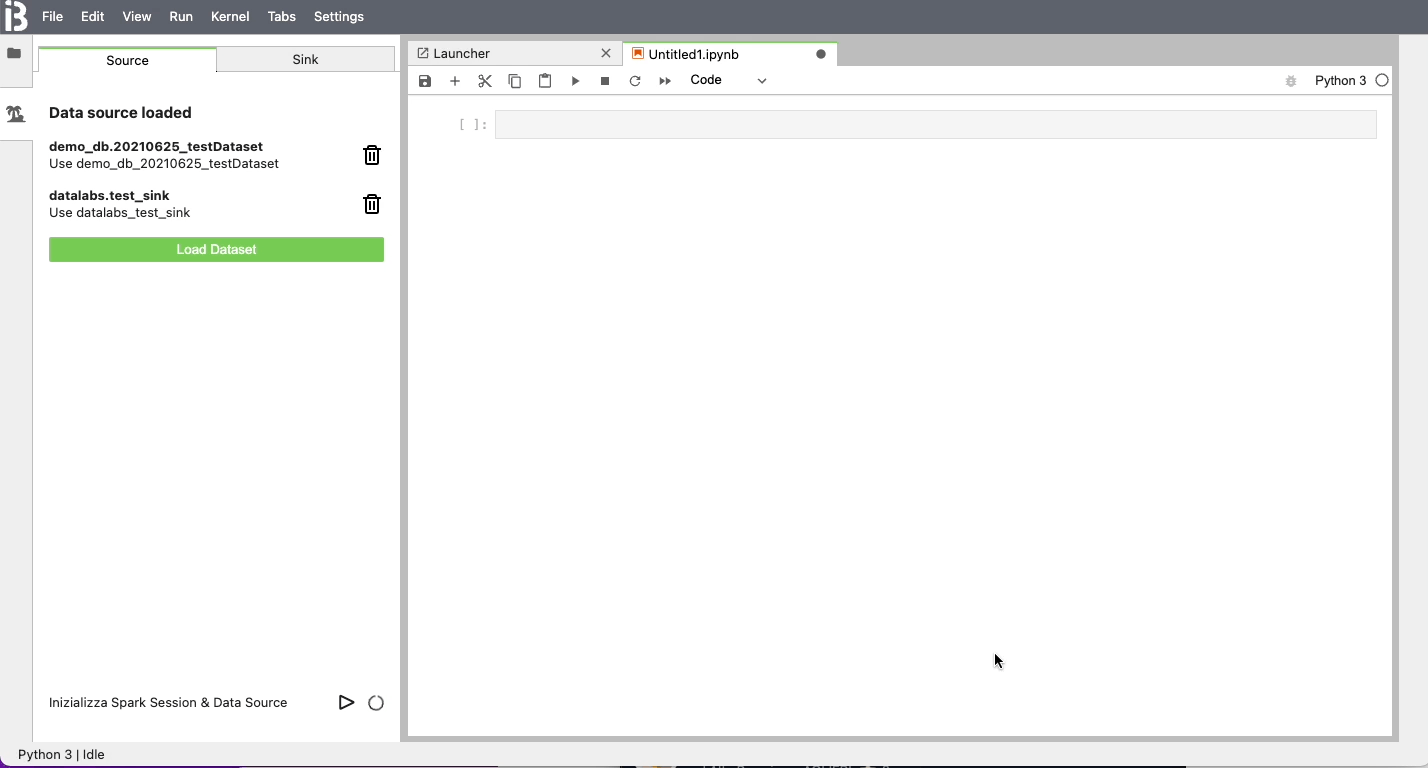Remove the datalabs.test_sink entry
Image resolution: width=1428 pixels, height=768 pixels.
click(x=372, y=204)
